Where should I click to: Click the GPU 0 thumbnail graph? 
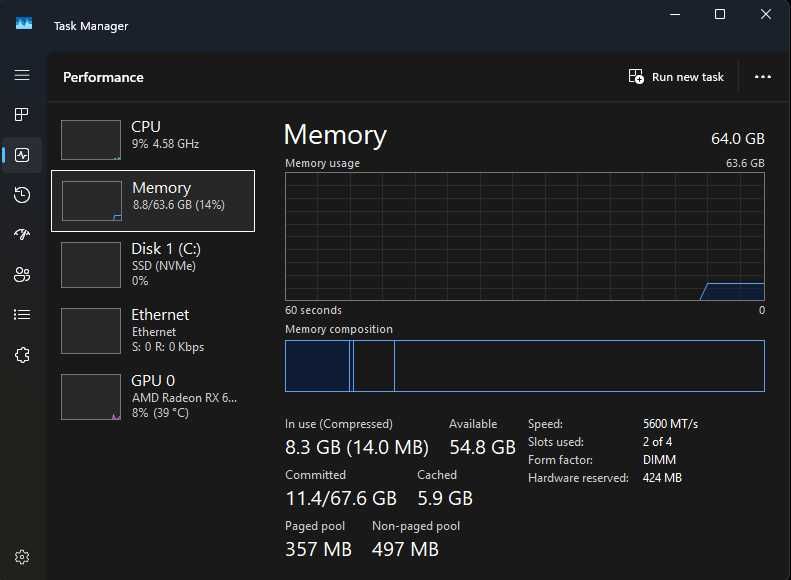point(91,397)
